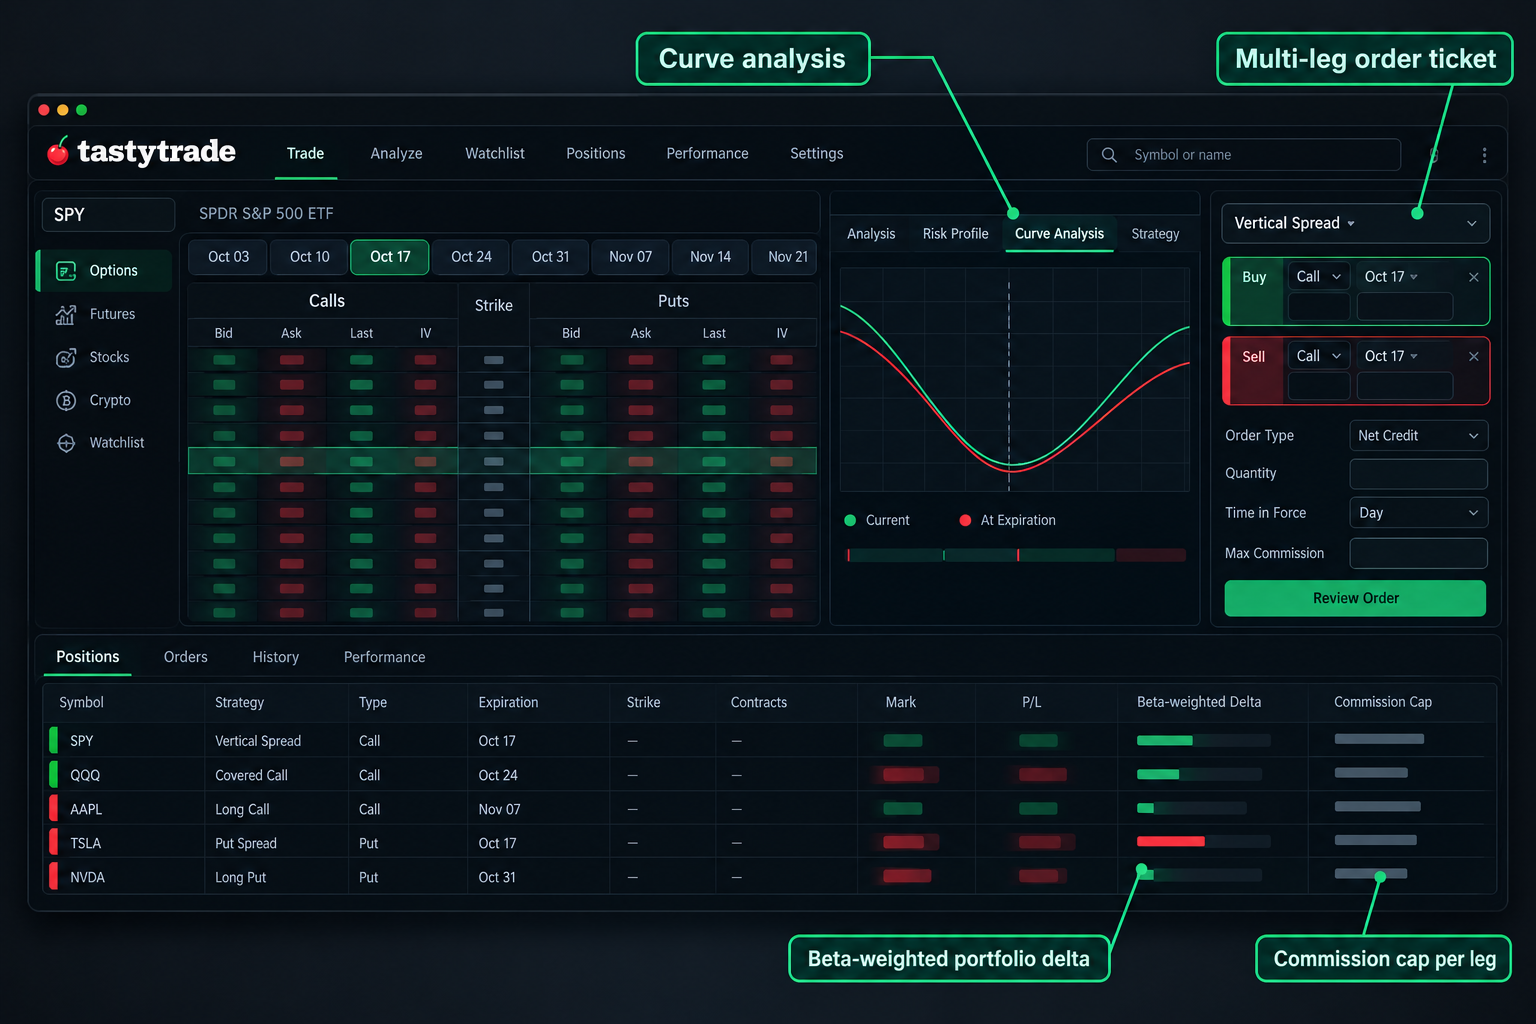Viewport: 1536px width, 1024px height.
Task: Select the Nov 14 expiration
Action: (x=710, y=257)
